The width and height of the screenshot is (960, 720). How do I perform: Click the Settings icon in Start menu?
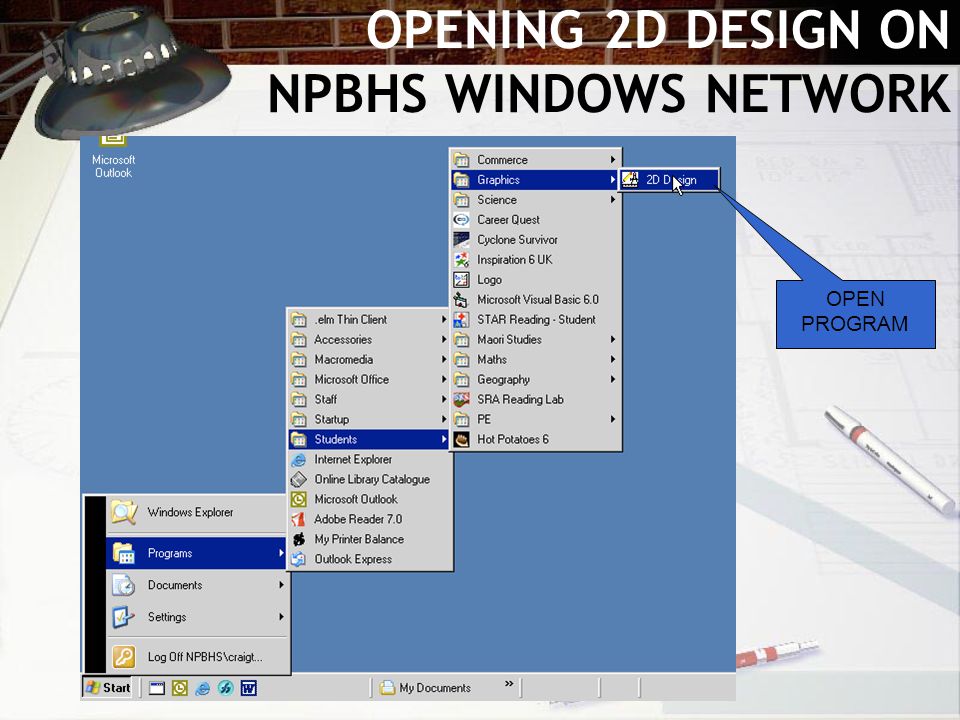[123, 617]
